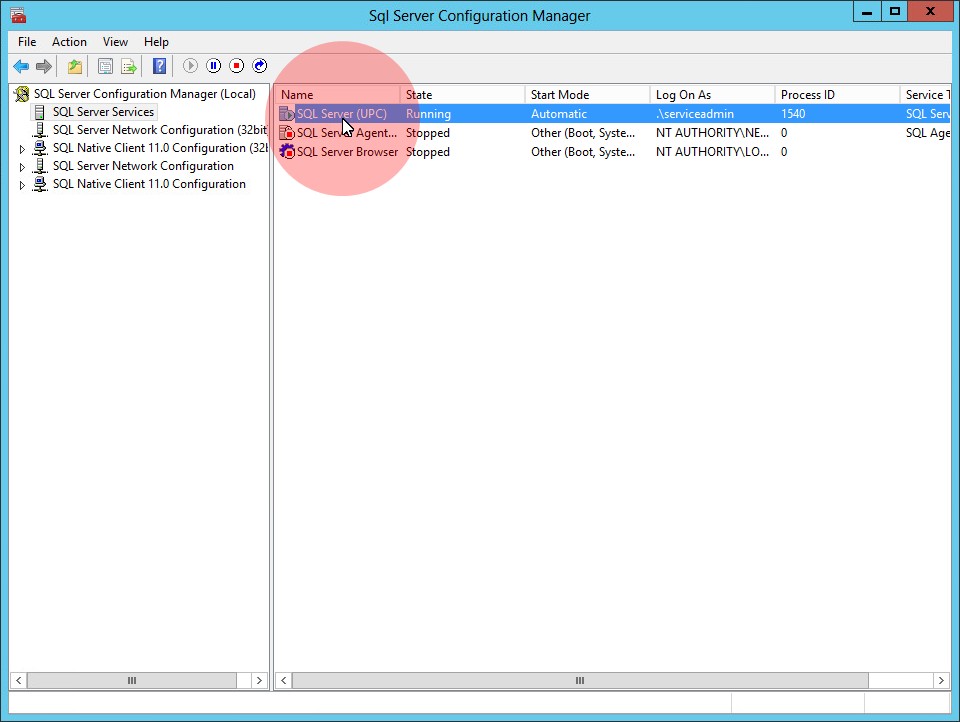
Task: Pause the selected service
Action: [213, 66]
